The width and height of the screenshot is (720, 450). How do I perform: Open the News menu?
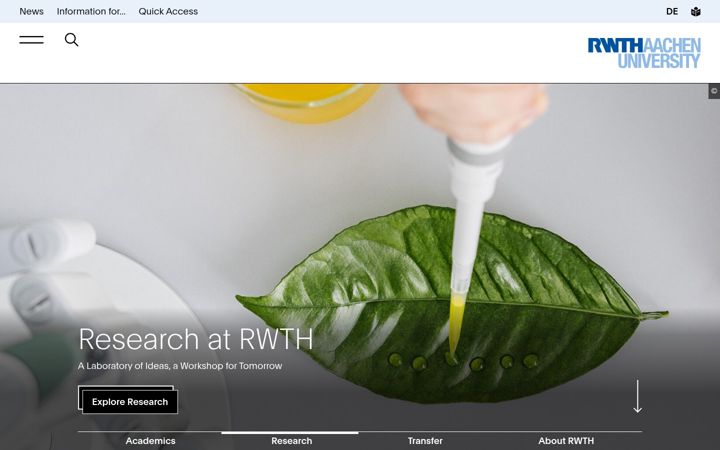pyautogui.click(x=31, y=11)
